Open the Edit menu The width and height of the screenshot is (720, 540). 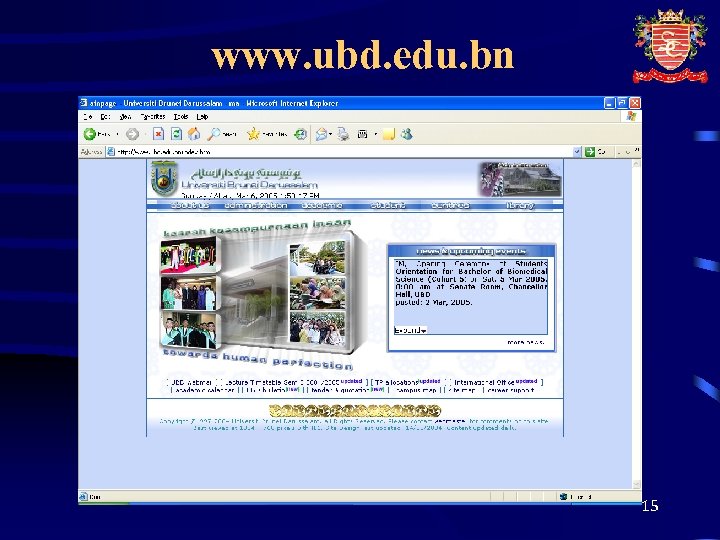[106, 117]
